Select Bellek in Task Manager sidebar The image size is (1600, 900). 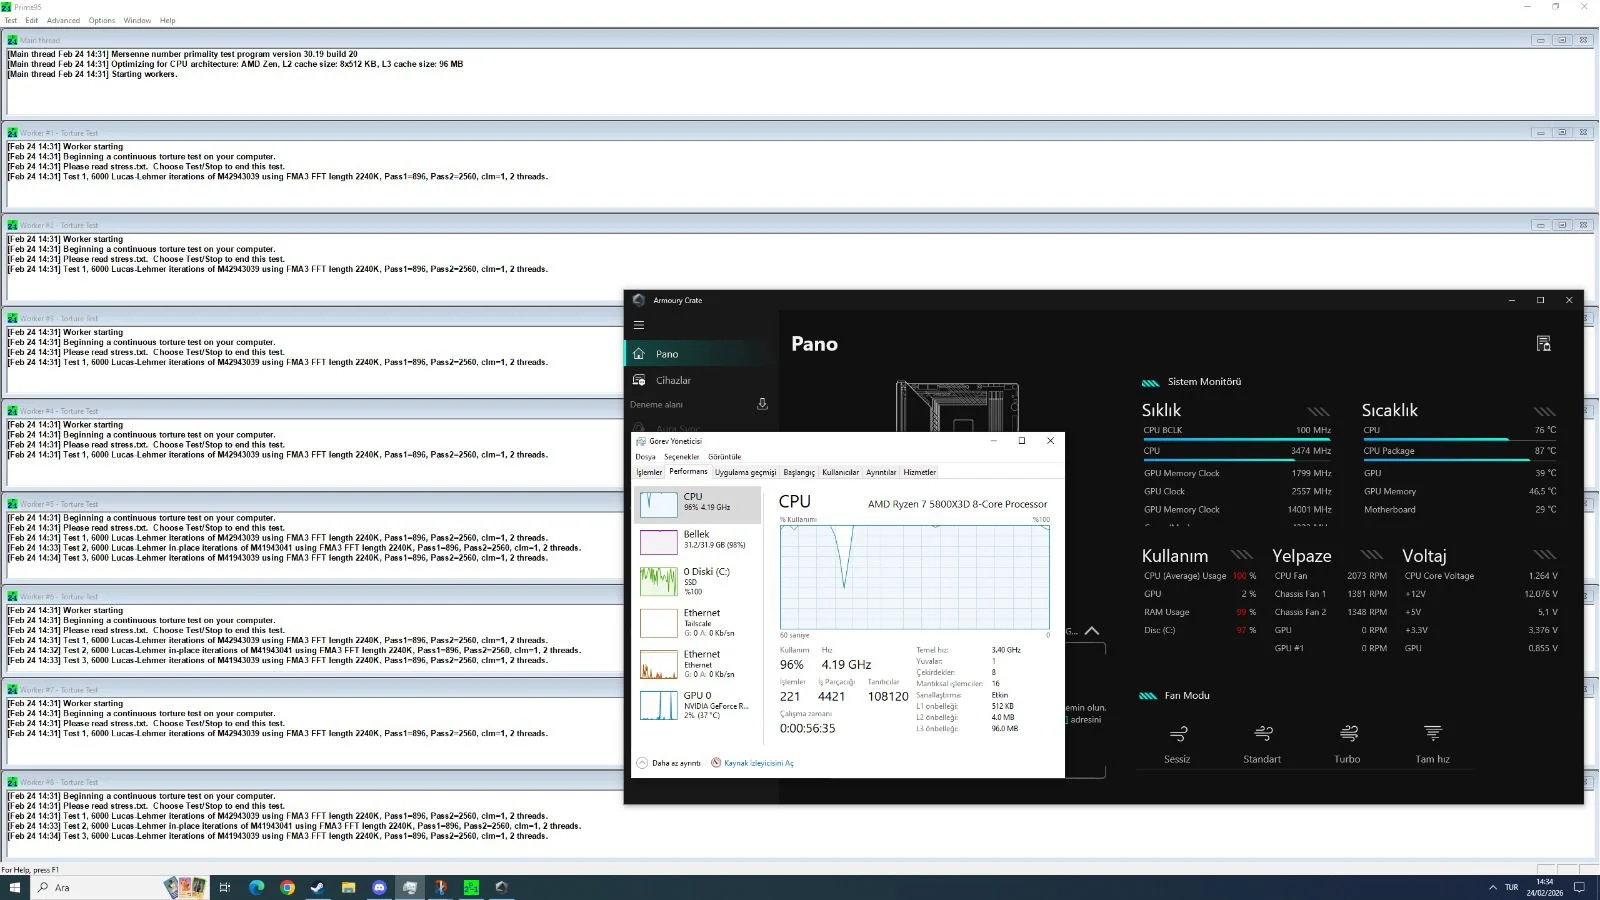(698, 542)
